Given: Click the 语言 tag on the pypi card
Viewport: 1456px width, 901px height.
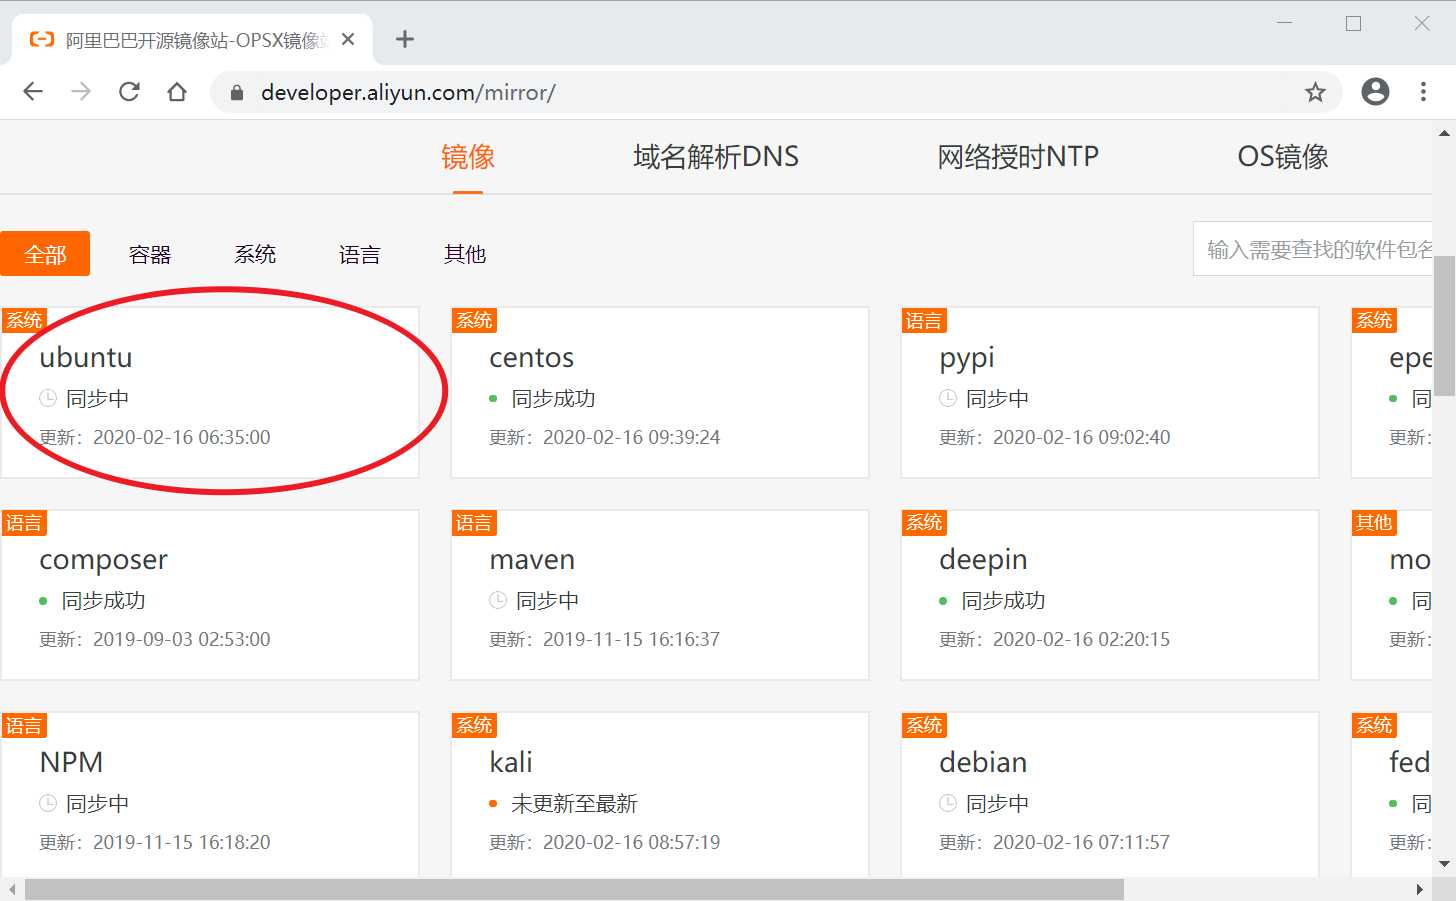Looking at the screenshot, I should coord(924,320).
